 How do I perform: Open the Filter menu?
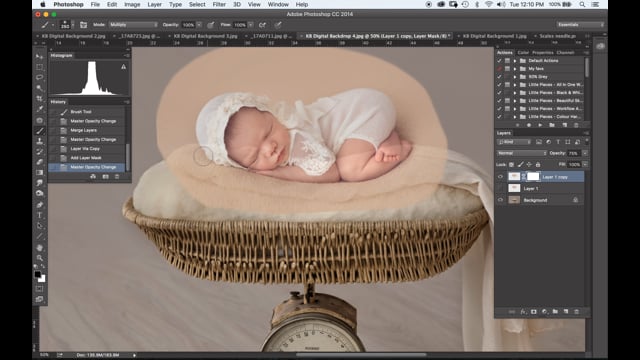(x=219, y=4)
